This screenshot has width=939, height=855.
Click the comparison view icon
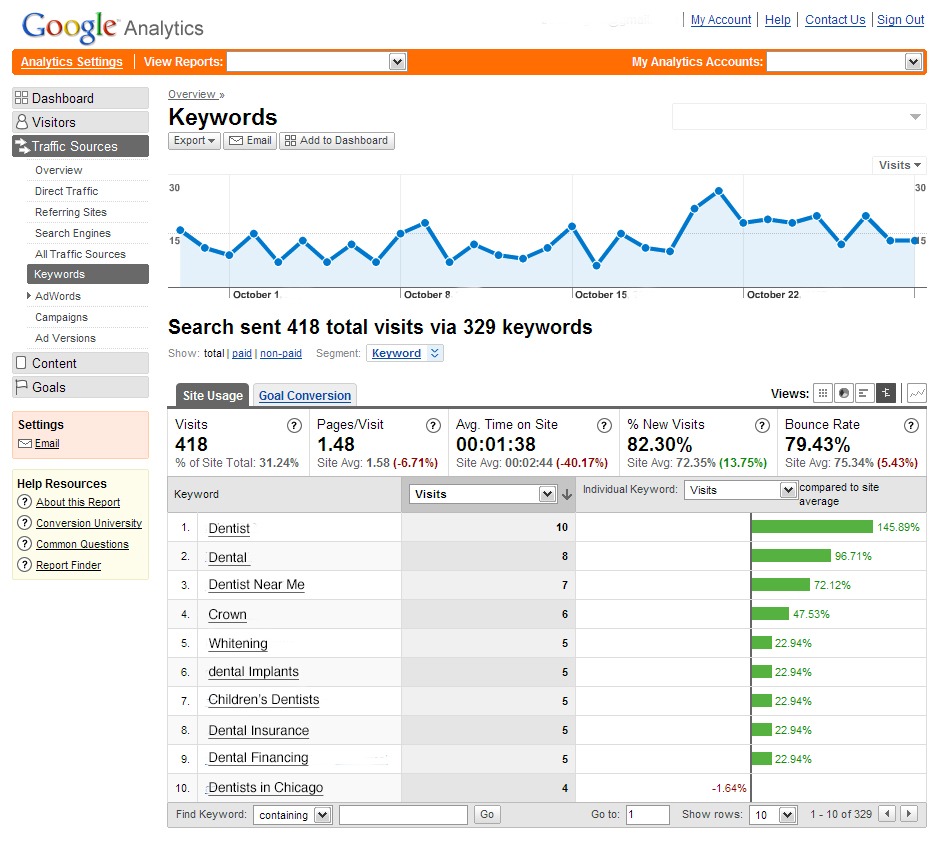click(x=886, y=393)
